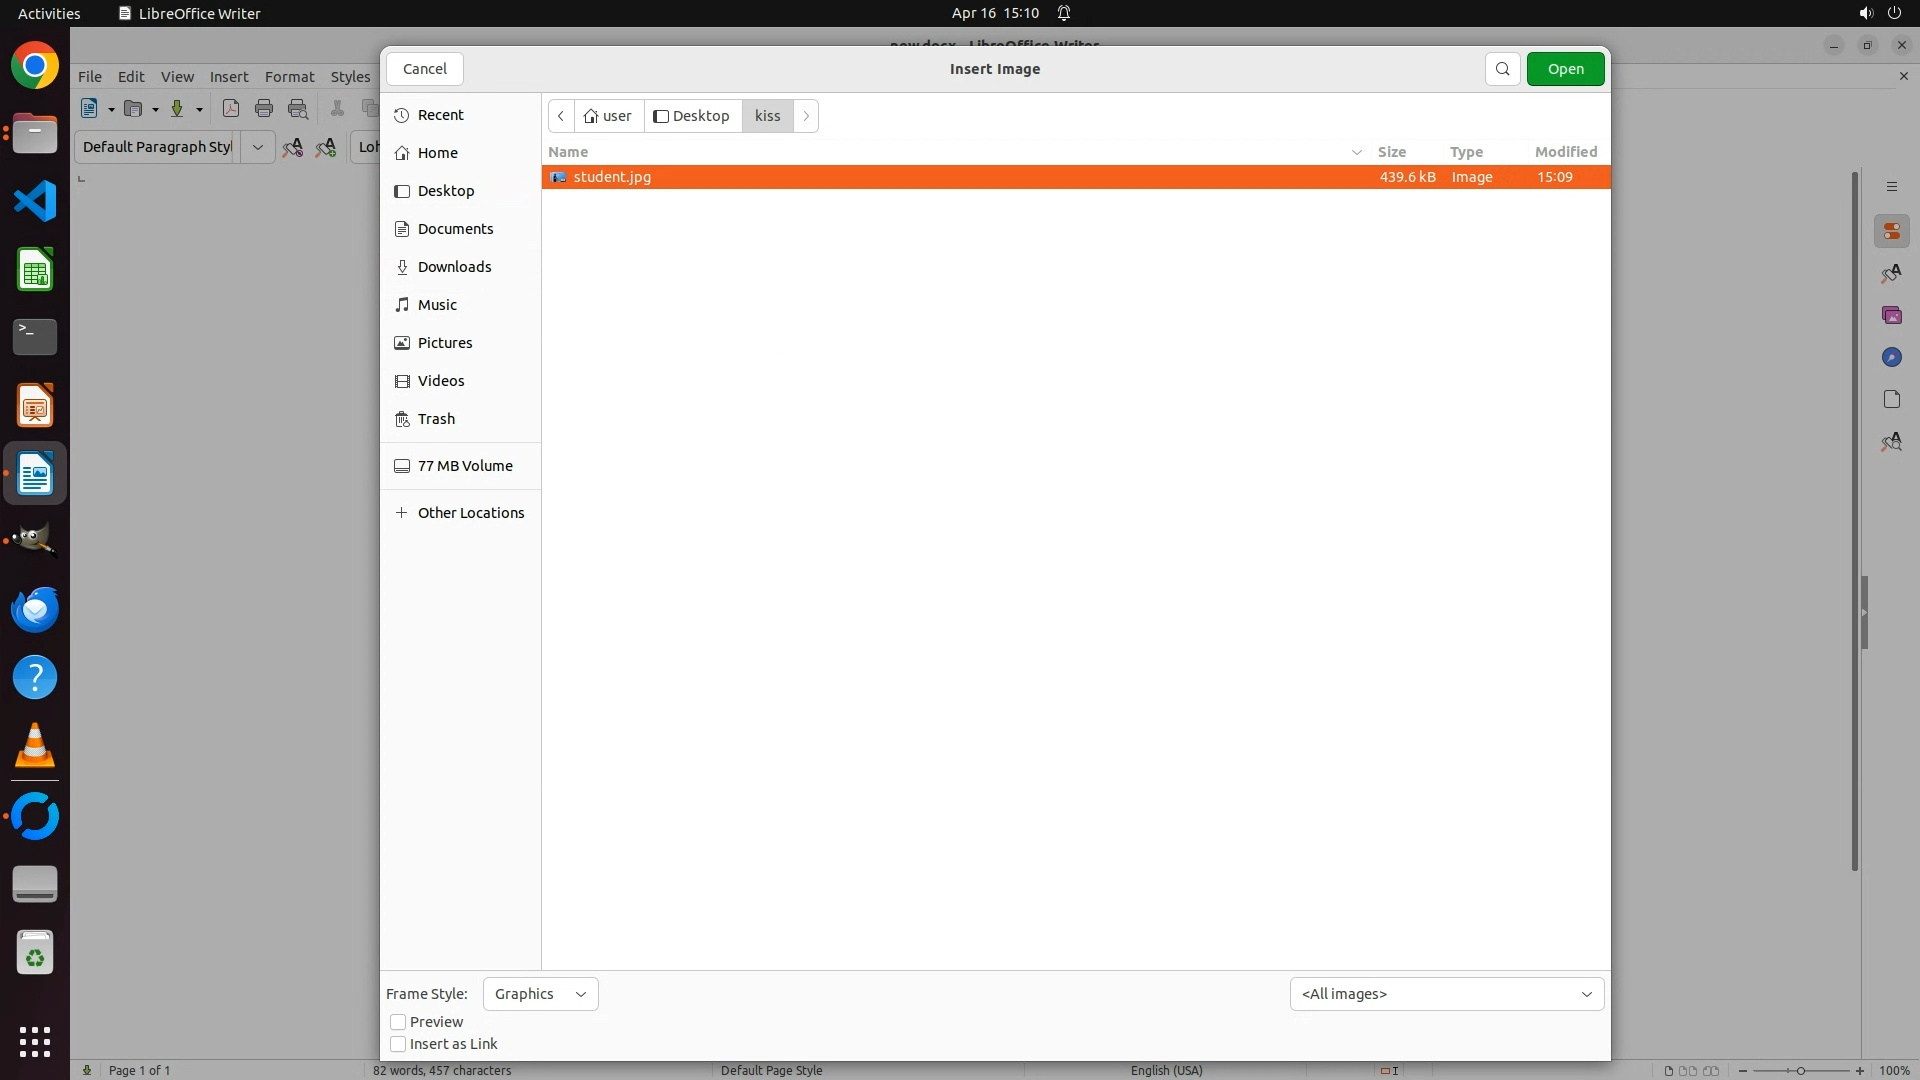Expand the All images file filter
Image resolution: width=1920 pixels, height=1080 pixels.
point(1446,994)
